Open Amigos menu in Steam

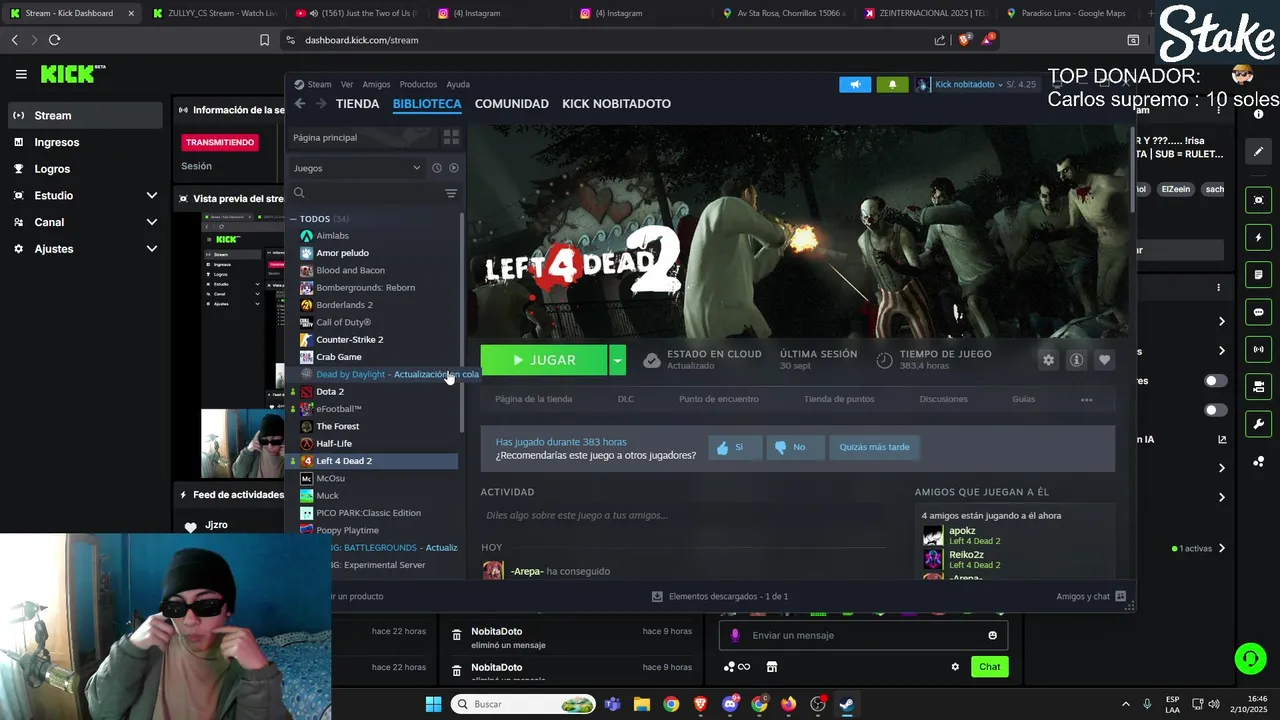(x=376, y=85)
